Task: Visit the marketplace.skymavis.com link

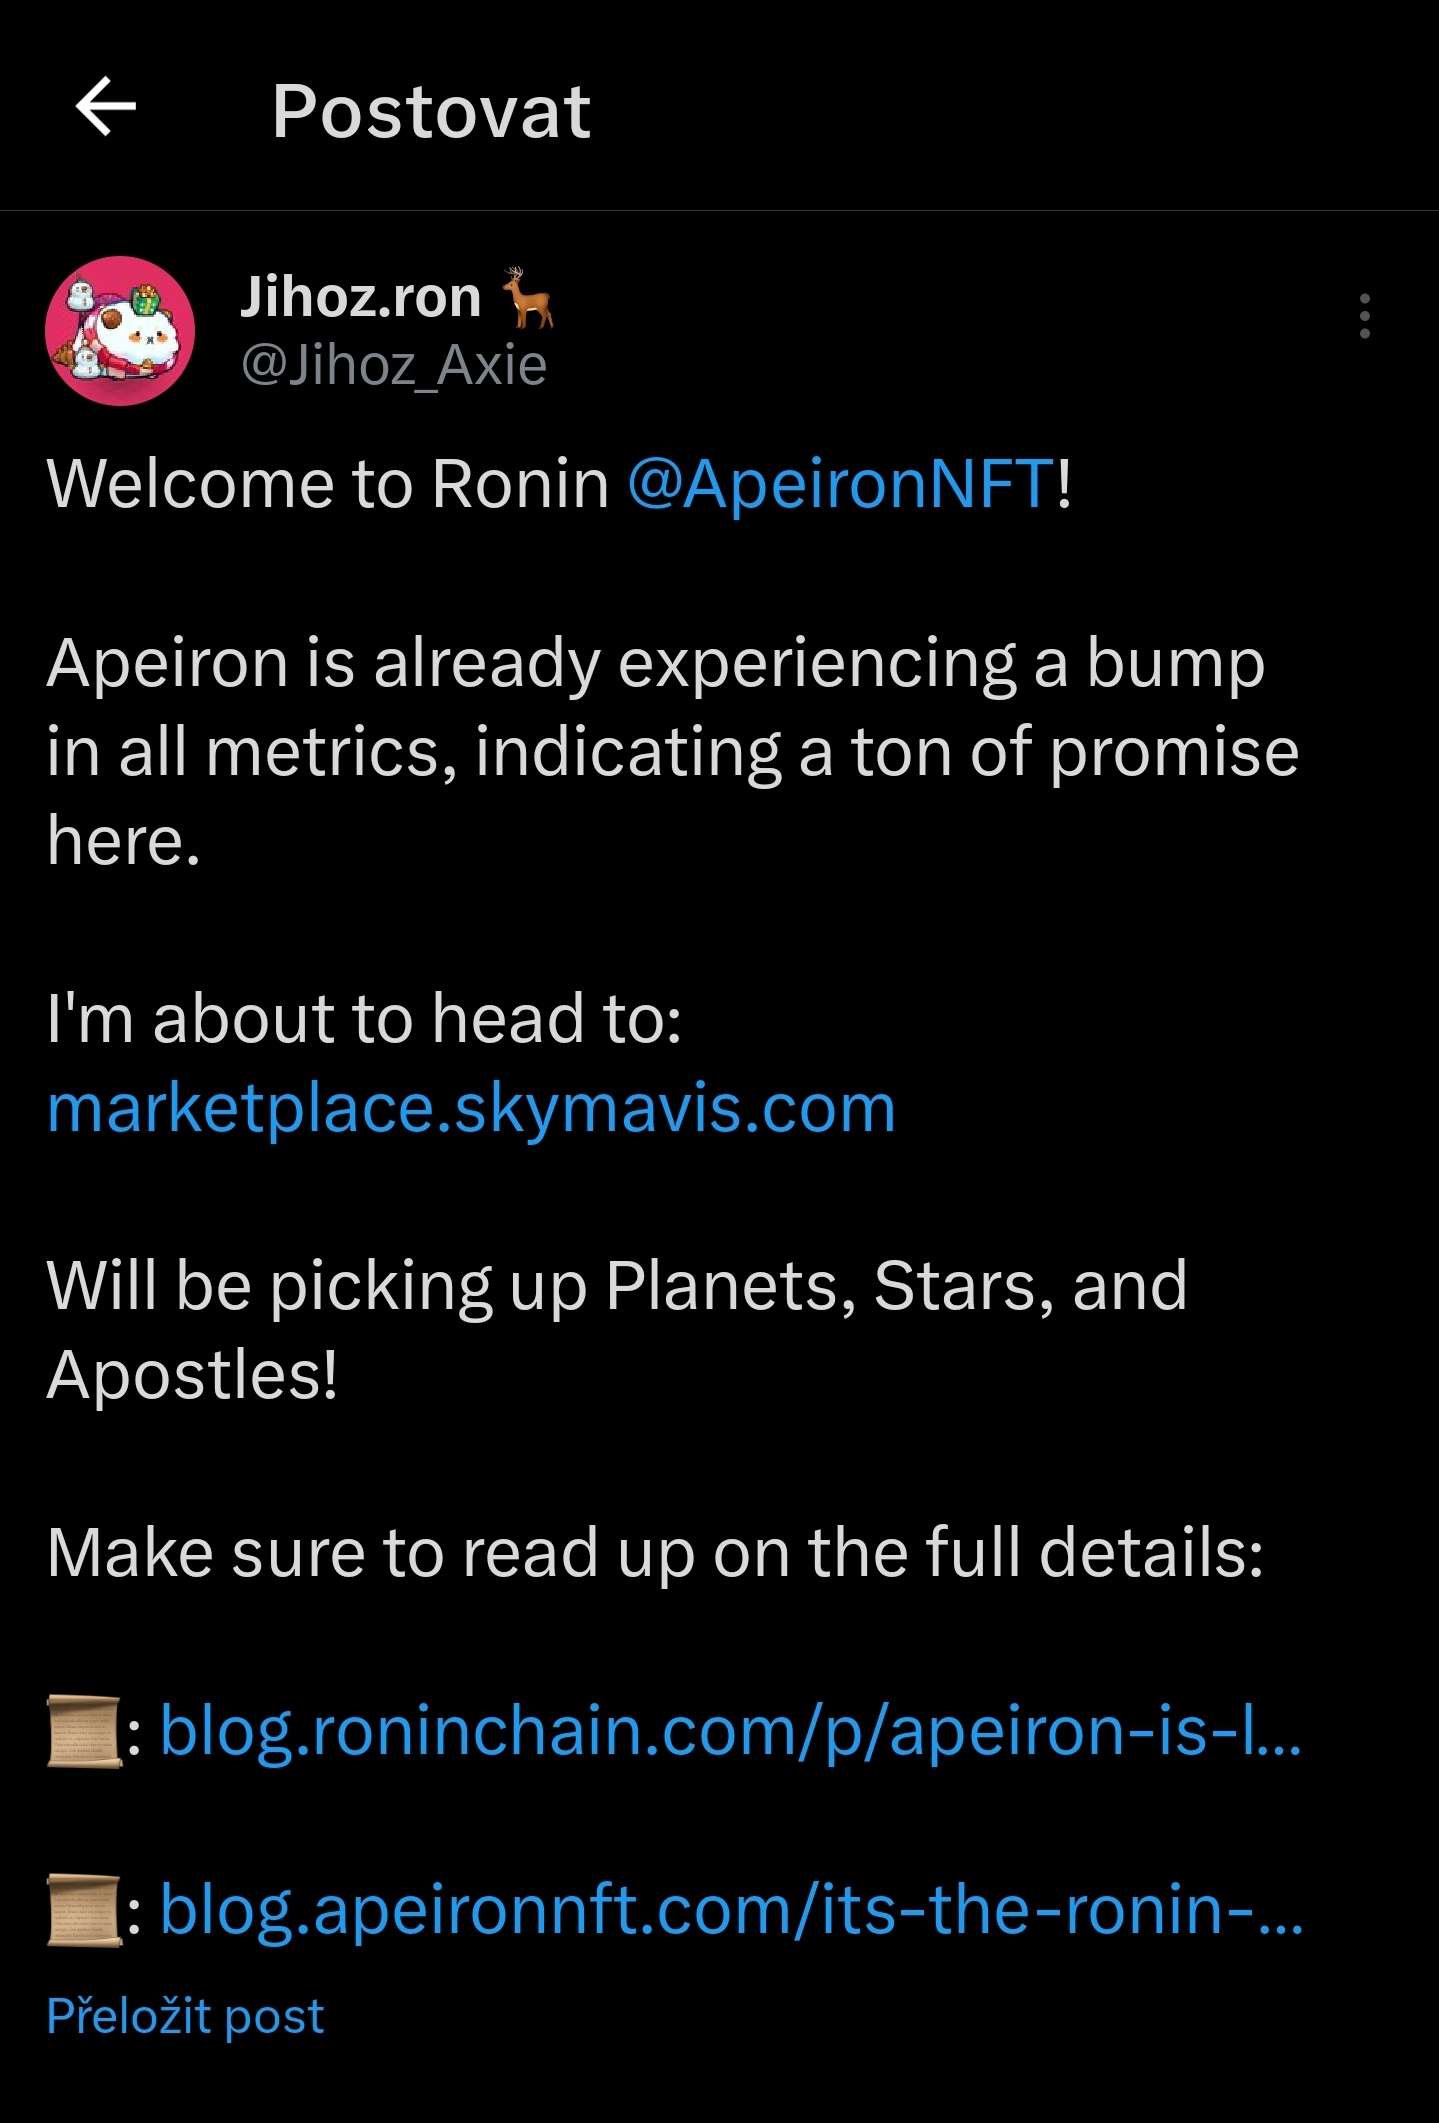Action: (x=471, y=1108)
